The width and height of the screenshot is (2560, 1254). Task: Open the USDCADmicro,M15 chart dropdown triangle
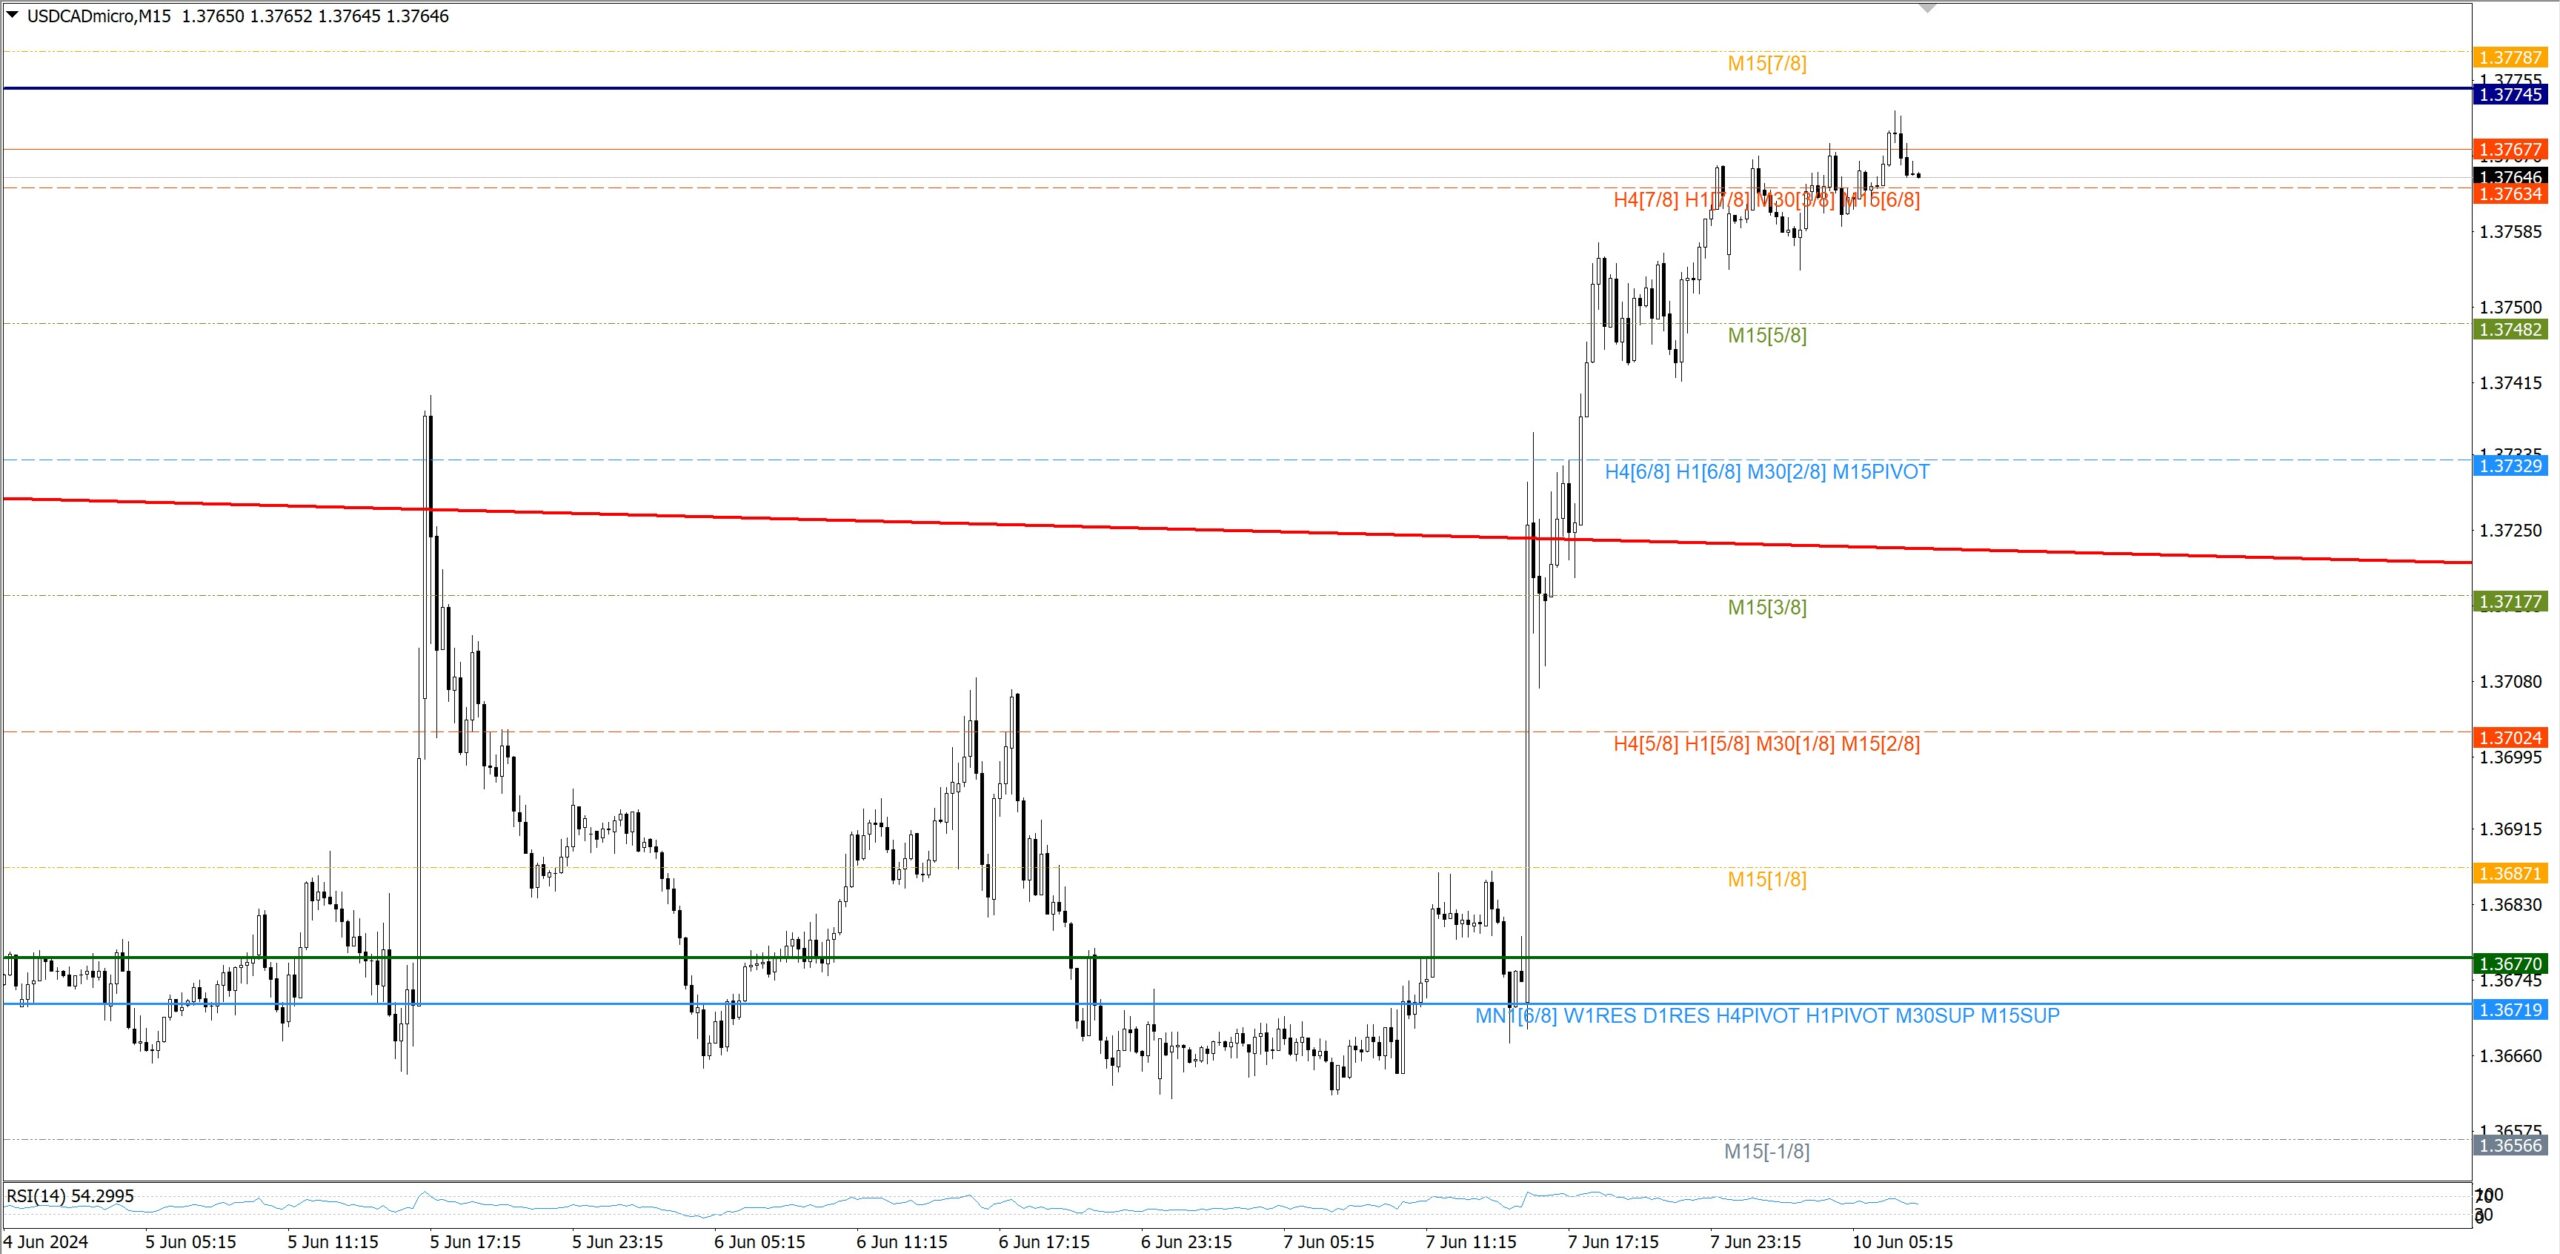pyautogui.click(x=12, y=15)
